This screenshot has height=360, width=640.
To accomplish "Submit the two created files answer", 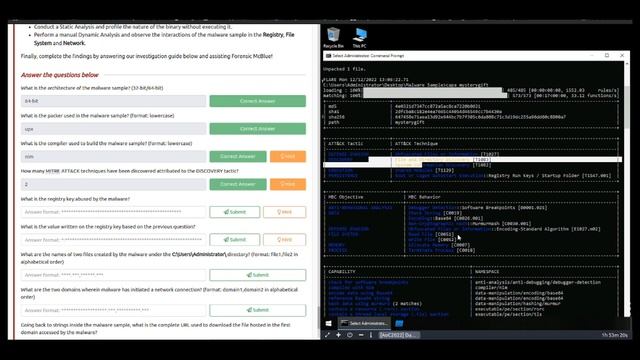I will [258, 275].
